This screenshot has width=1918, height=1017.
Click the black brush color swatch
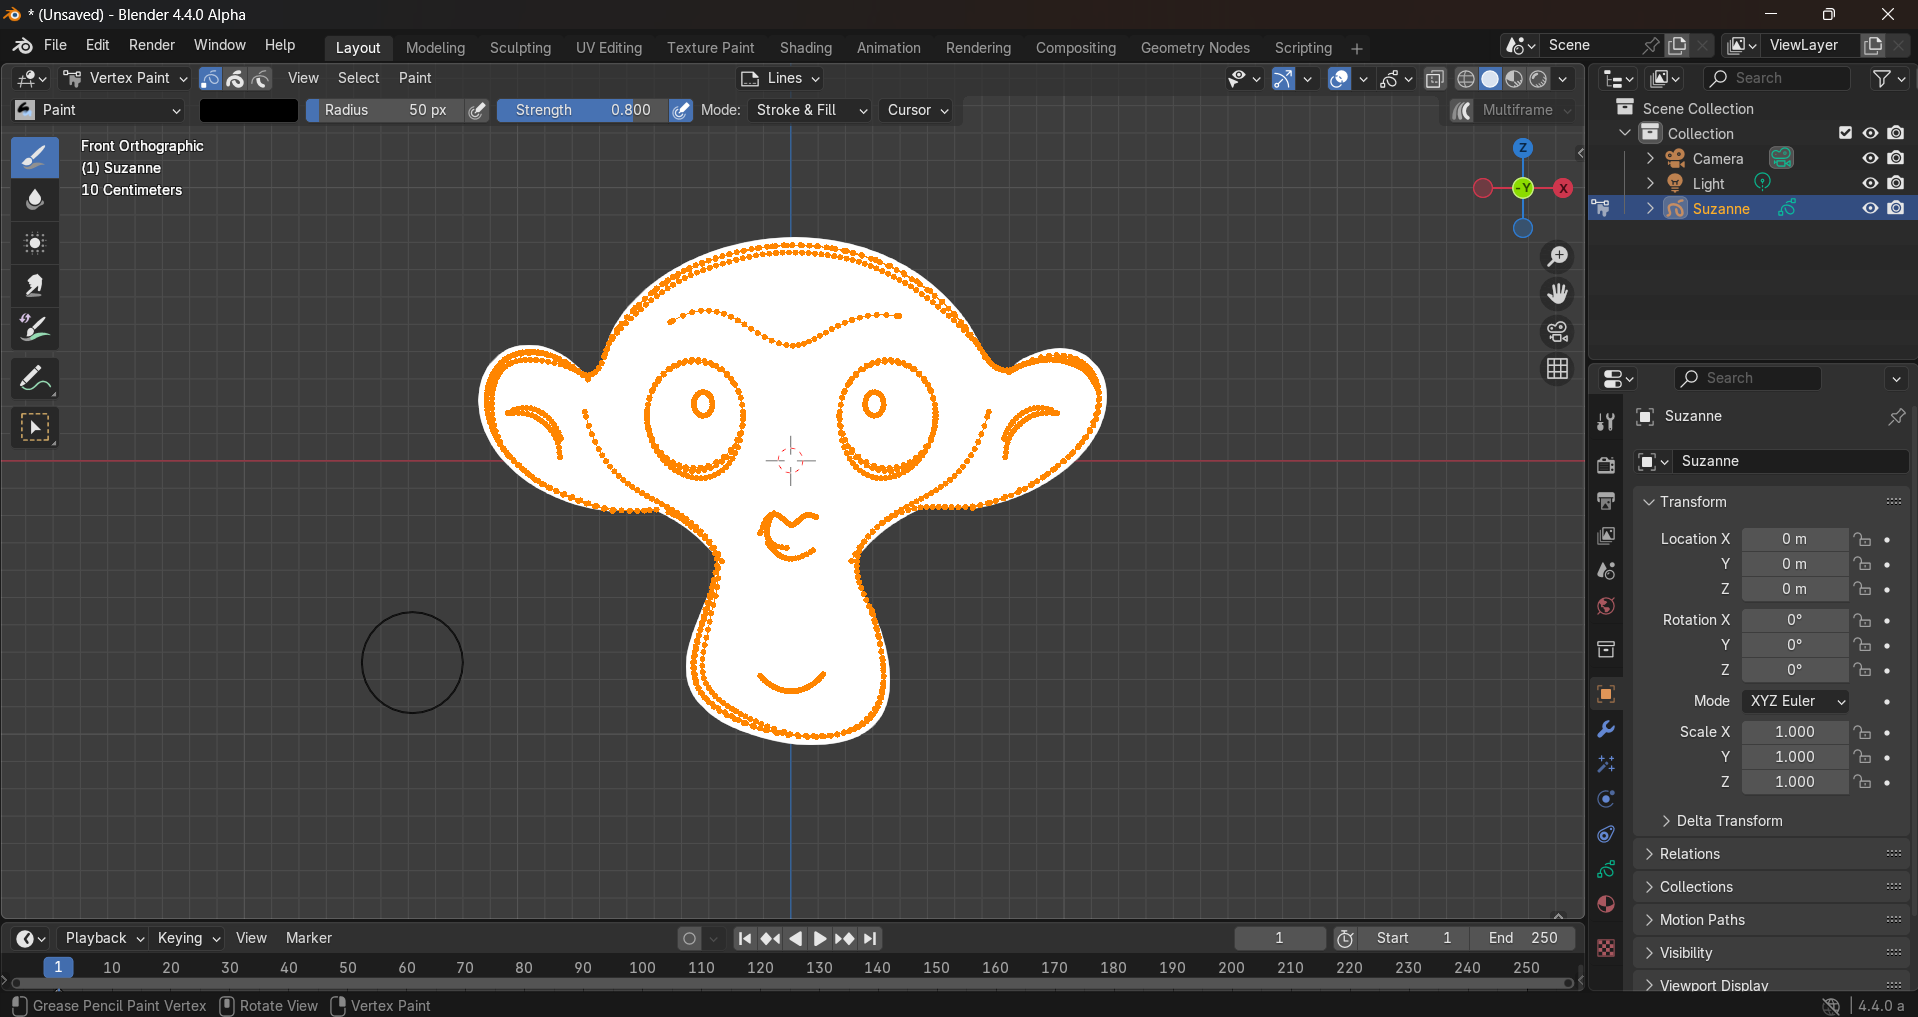click(249, 110)
